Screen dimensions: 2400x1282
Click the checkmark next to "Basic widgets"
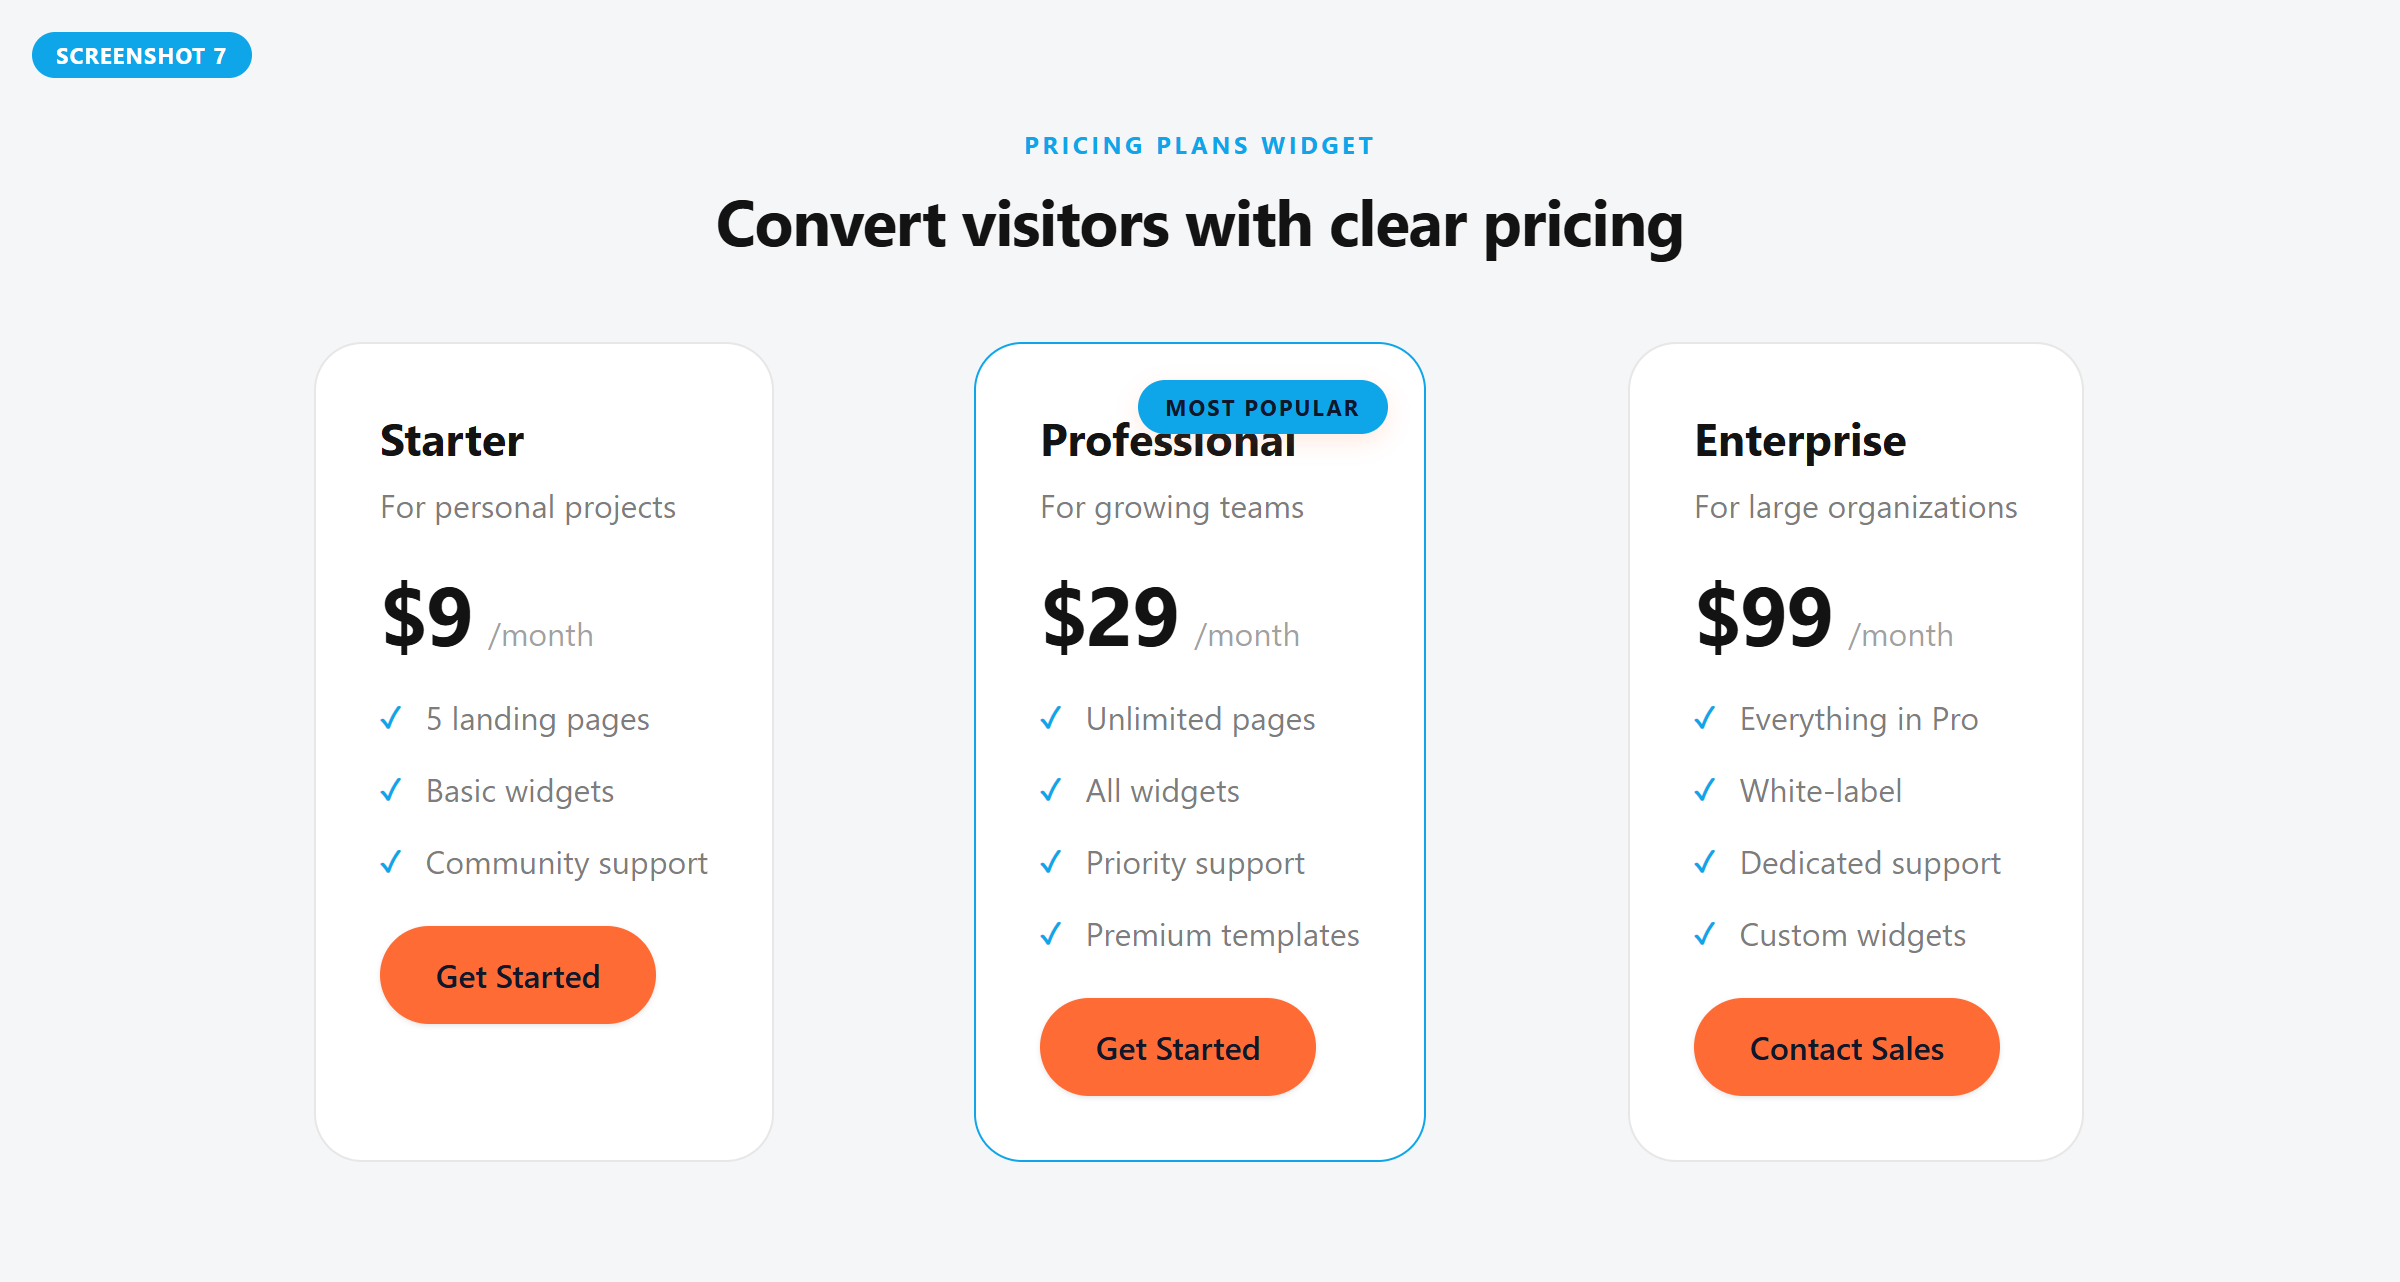coord(391,790)
